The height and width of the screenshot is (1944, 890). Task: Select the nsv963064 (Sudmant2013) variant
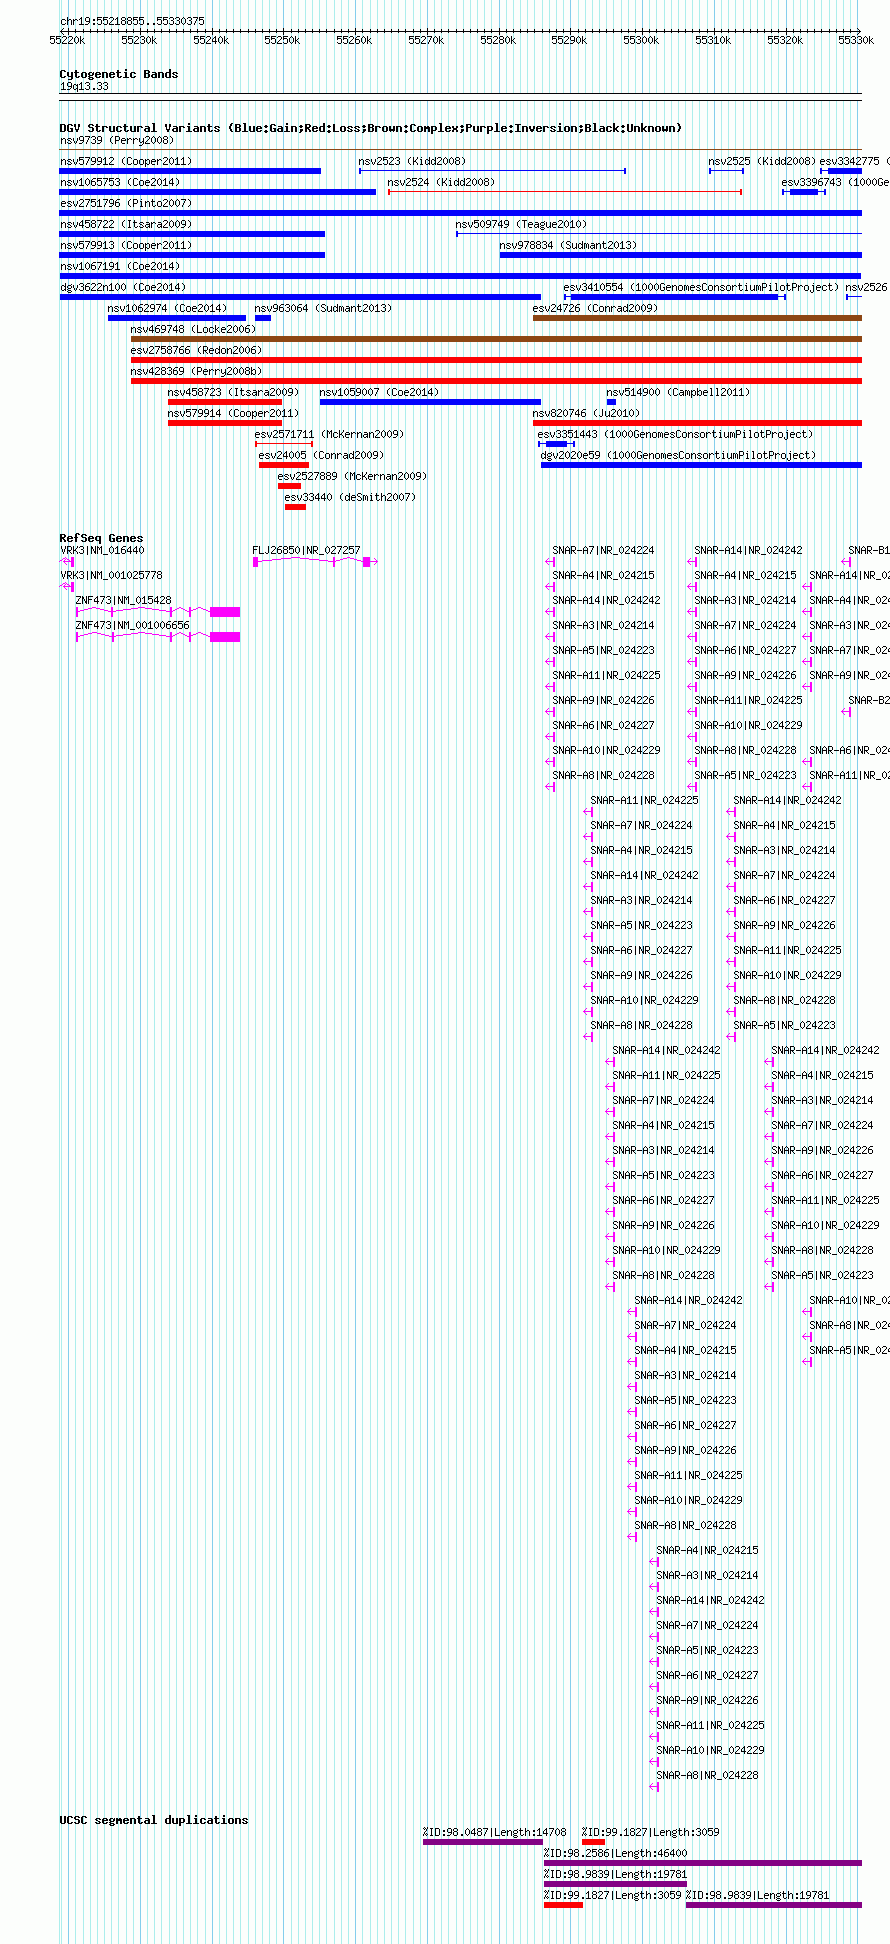tap(263, 318)
